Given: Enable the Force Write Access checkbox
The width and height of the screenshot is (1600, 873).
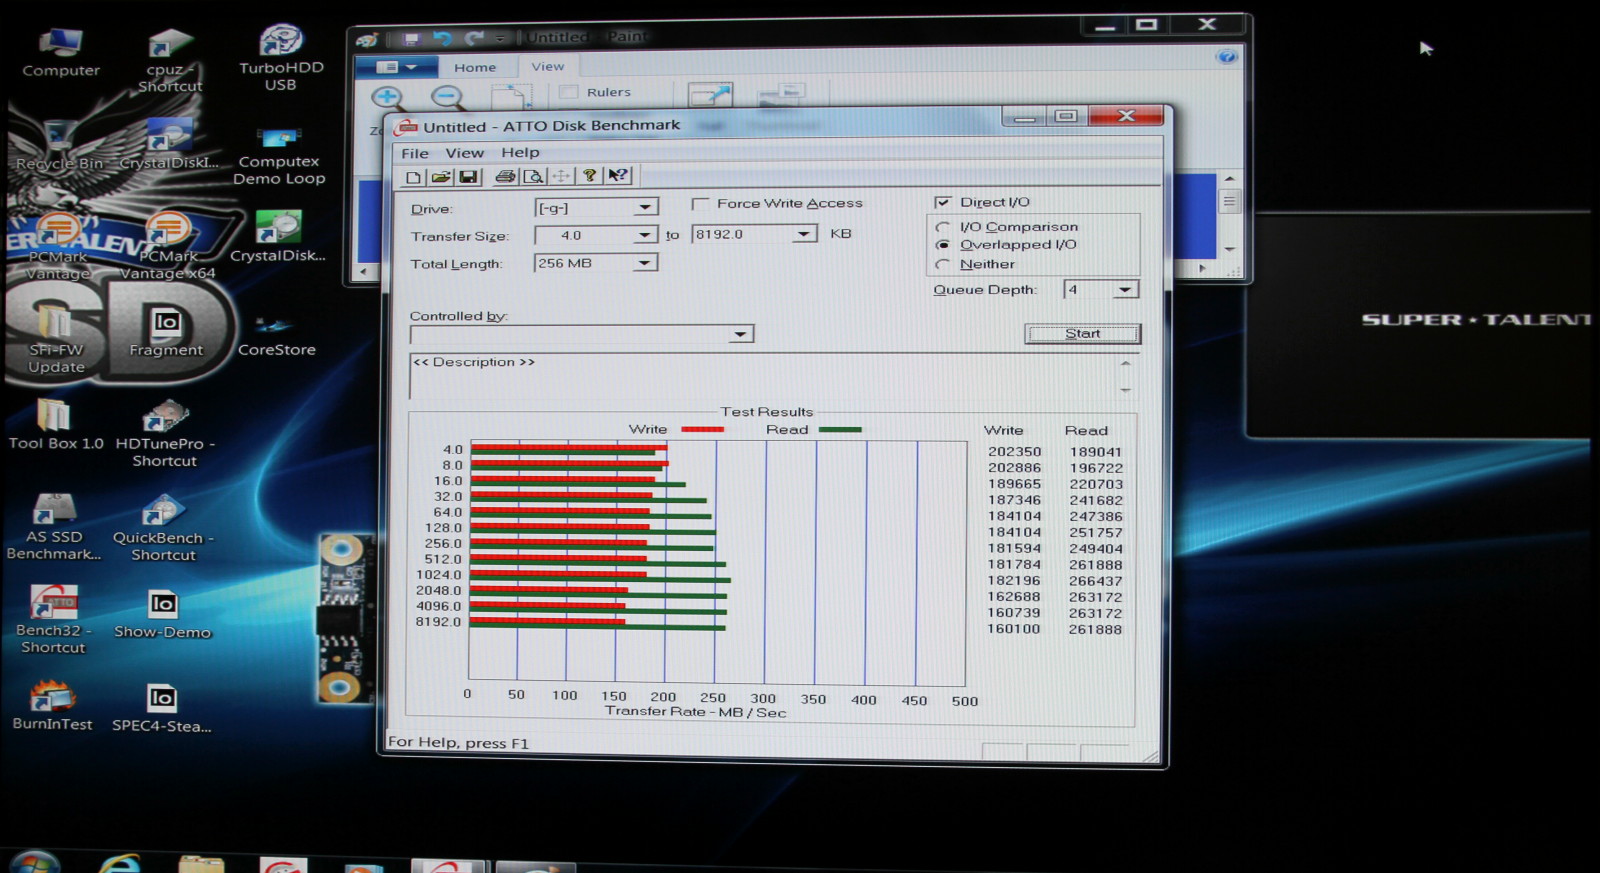Looking at the screenshot, I should pyautogui.click(x=700, y=203).
